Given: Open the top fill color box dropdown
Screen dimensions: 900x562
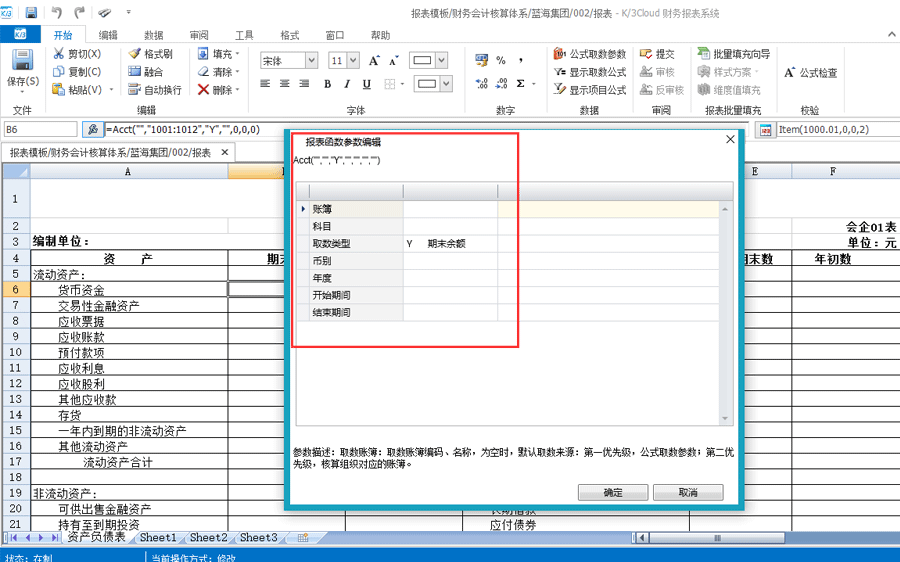Looking at the screenshot, I should coord(441,60).
